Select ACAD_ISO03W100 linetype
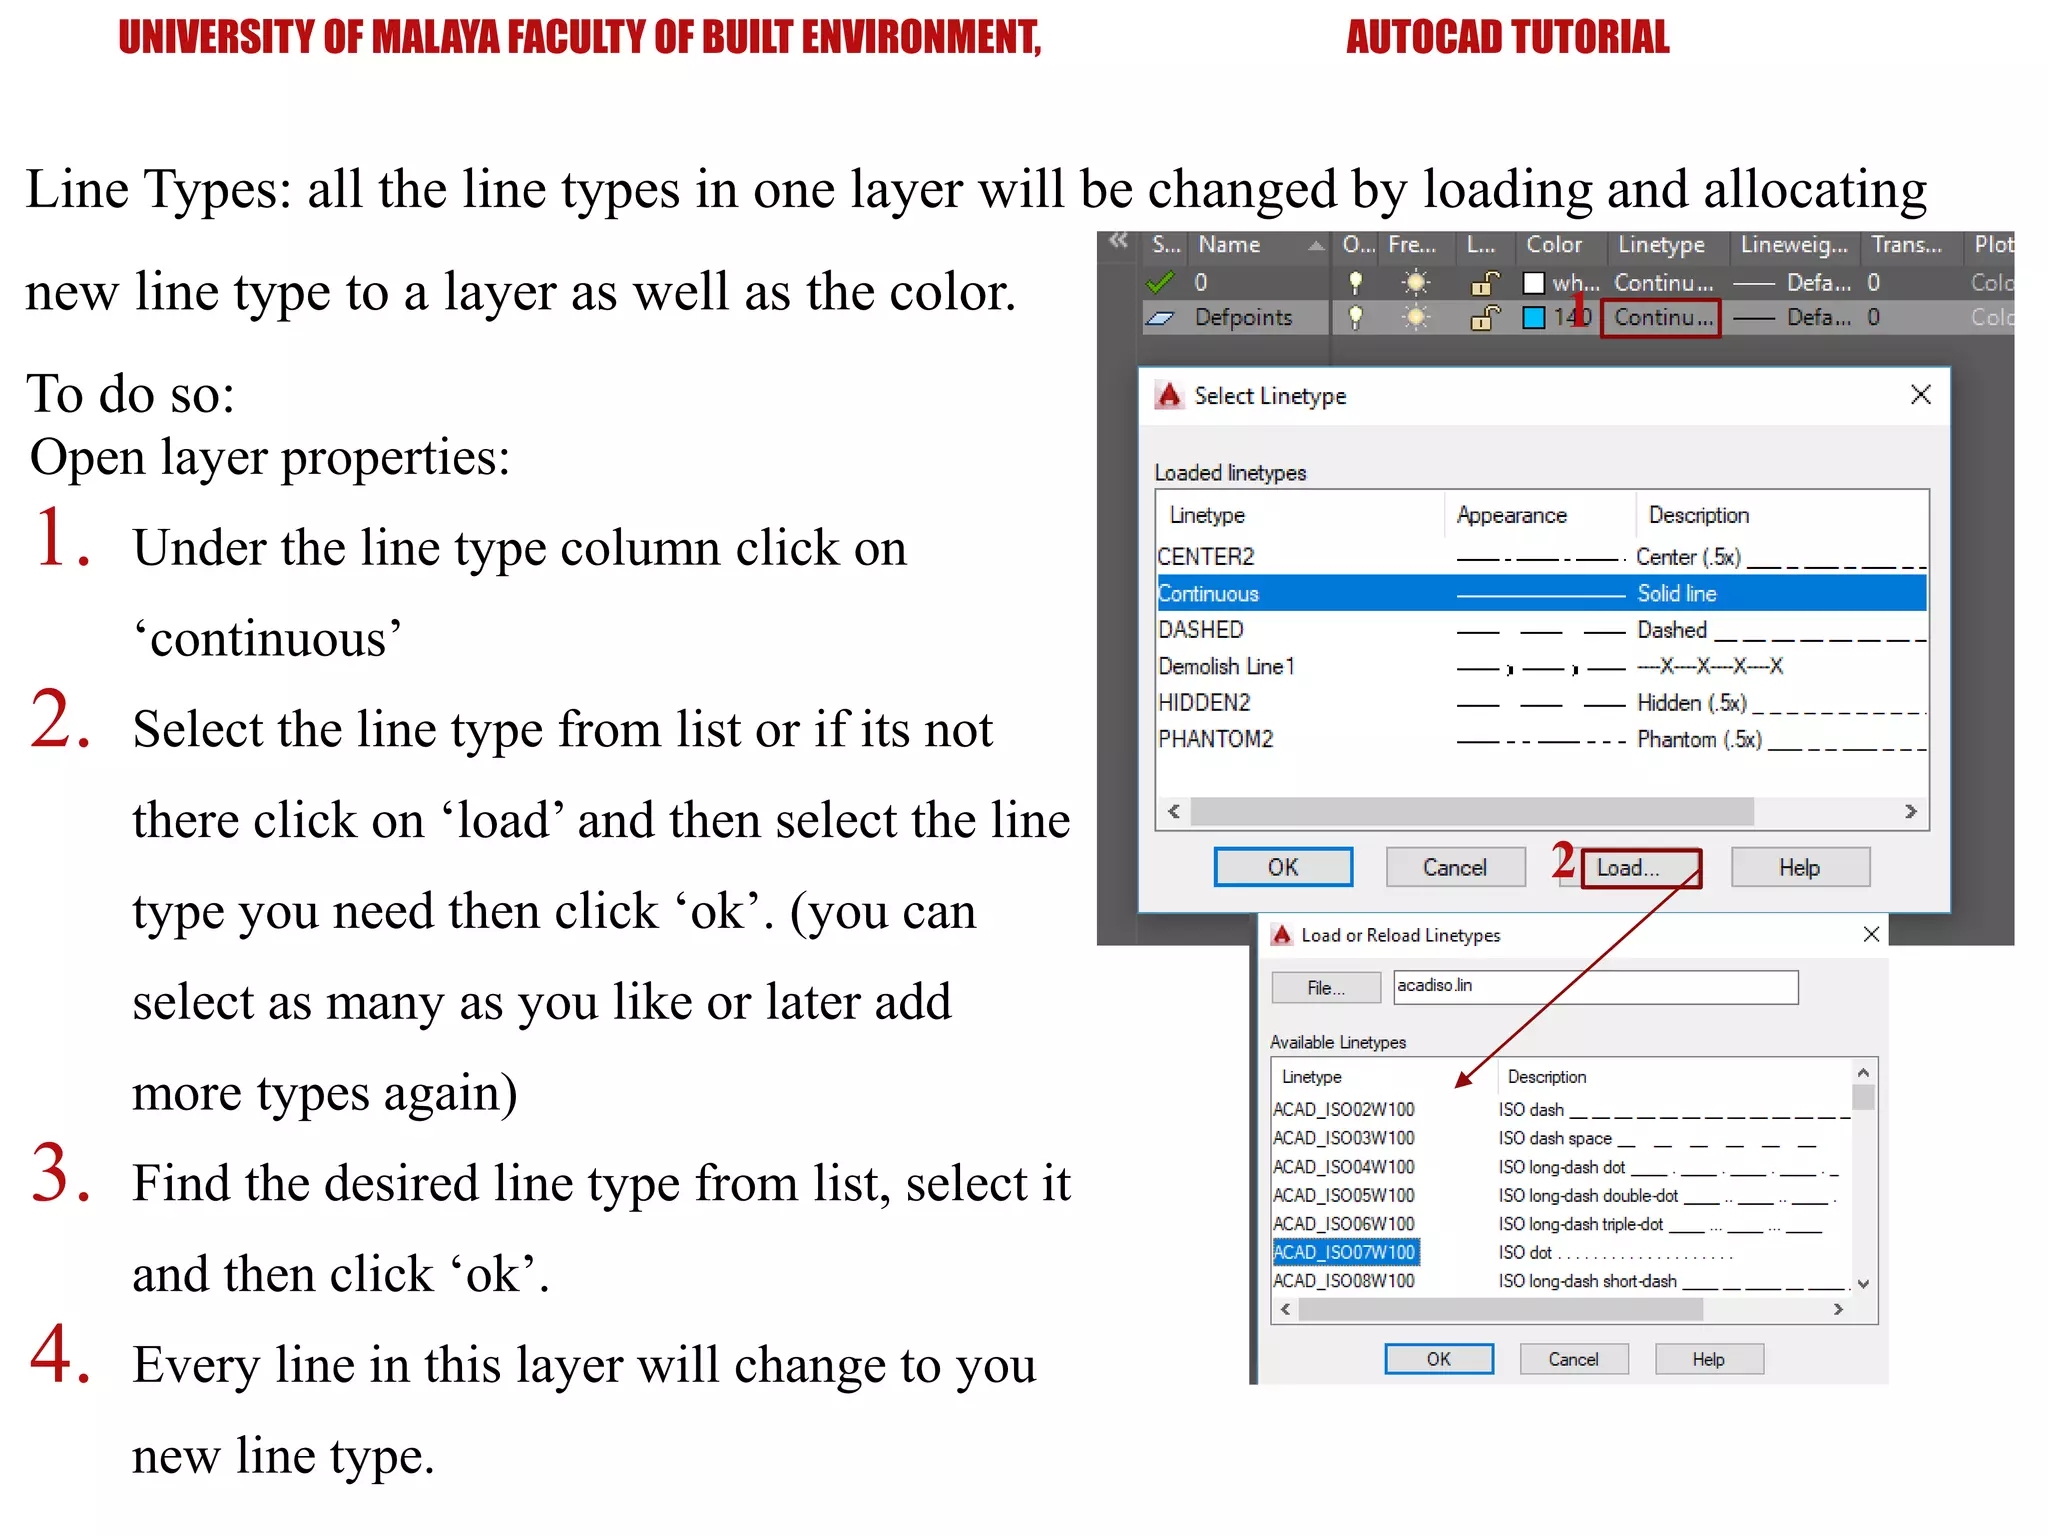This screenshot has width=2048, height=1536. pos(1343,1138)
